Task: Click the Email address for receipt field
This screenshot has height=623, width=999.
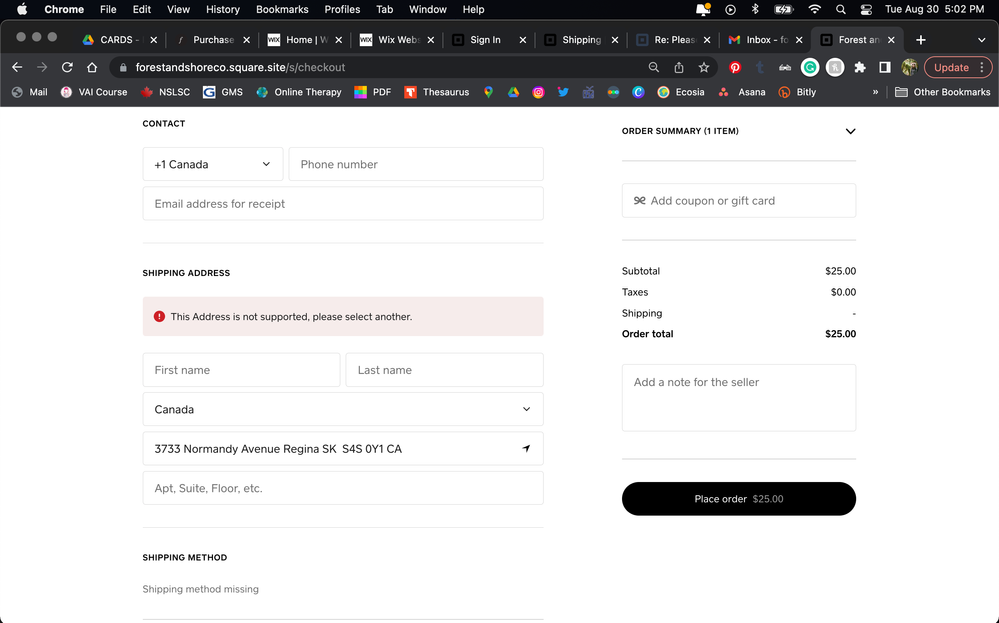Action: pyautogui.click(x=343, y=203)
